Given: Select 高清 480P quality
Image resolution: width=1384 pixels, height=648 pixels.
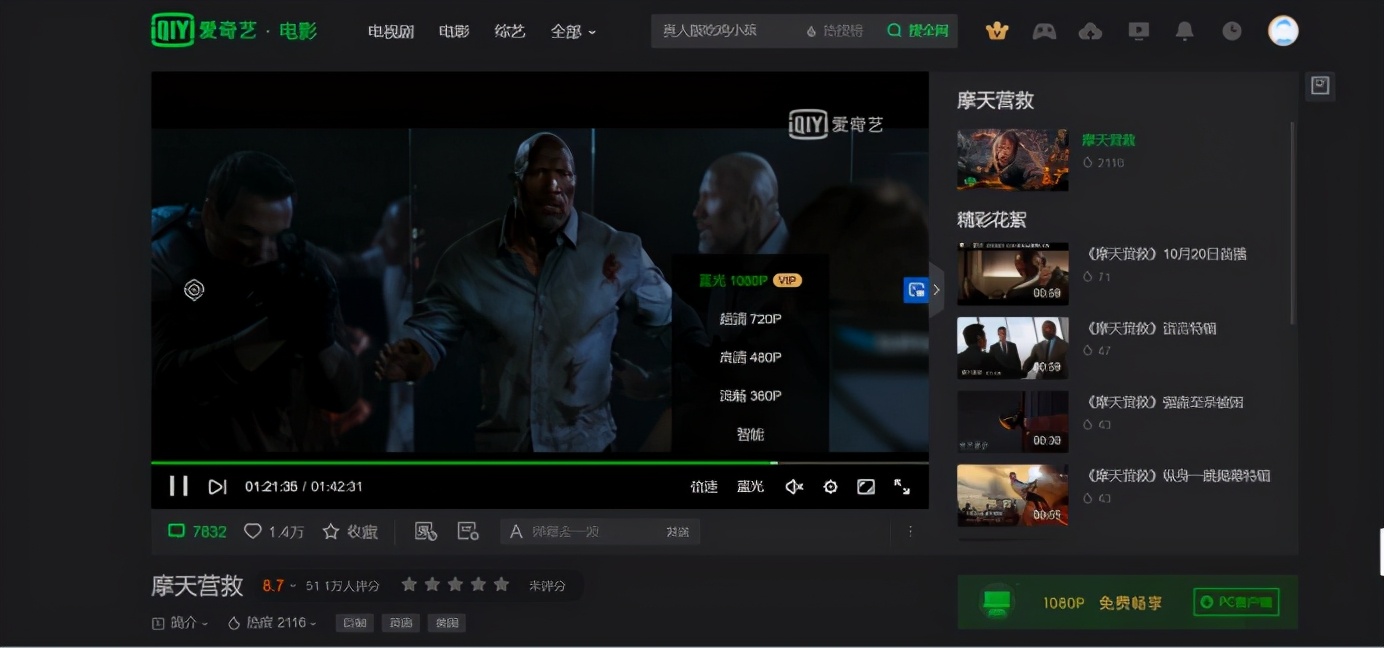Looking at the screenshot, I should (750, 357).
